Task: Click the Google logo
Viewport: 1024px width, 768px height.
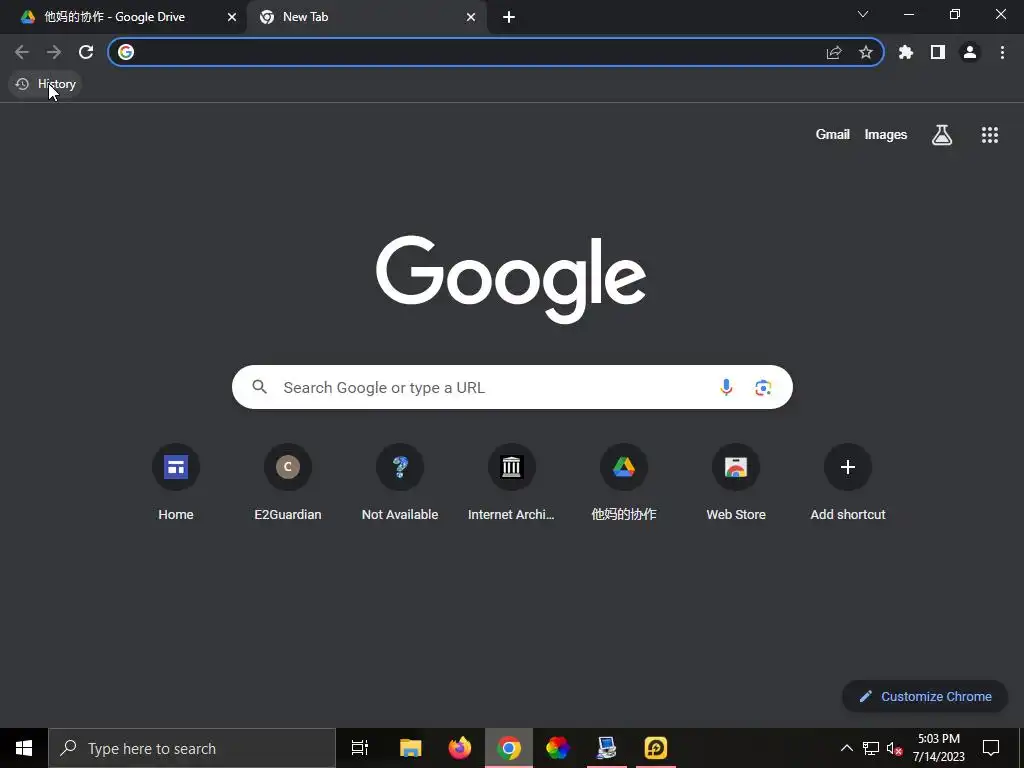Action: click(x=511, y=280)
